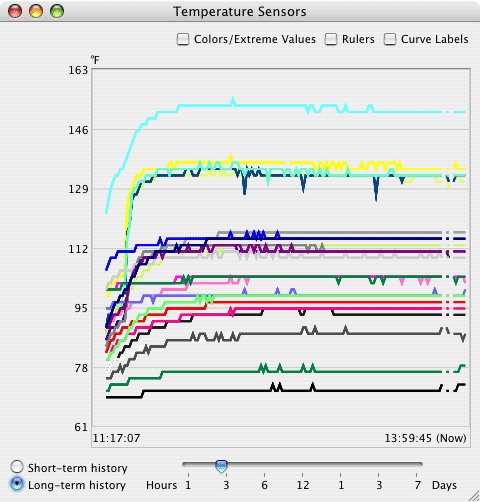Screen dimensions: 480x502
Task: Select the Long-term history radio button
Action: [17, 484]
